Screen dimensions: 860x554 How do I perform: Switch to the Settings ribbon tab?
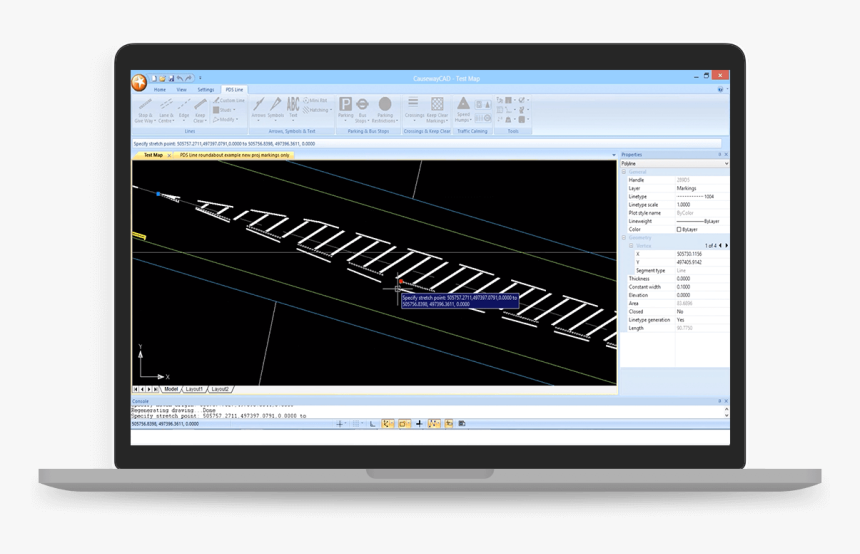coord(205,90)
